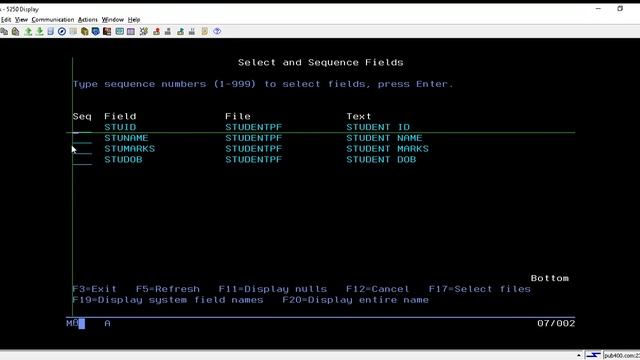Click the blue Display settings icon
640x360 pixels.
[x=50, y=31]
